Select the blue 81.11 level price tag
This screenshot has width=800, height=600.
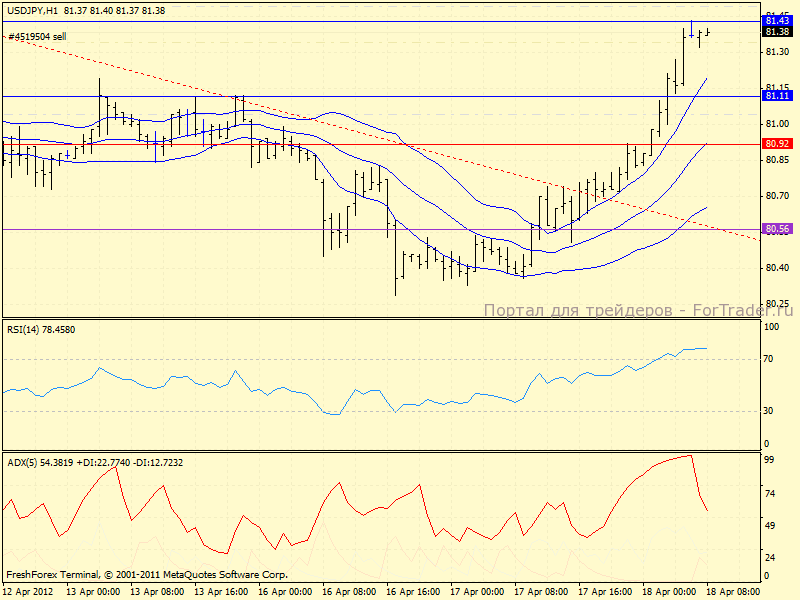(x=777, y=96)
